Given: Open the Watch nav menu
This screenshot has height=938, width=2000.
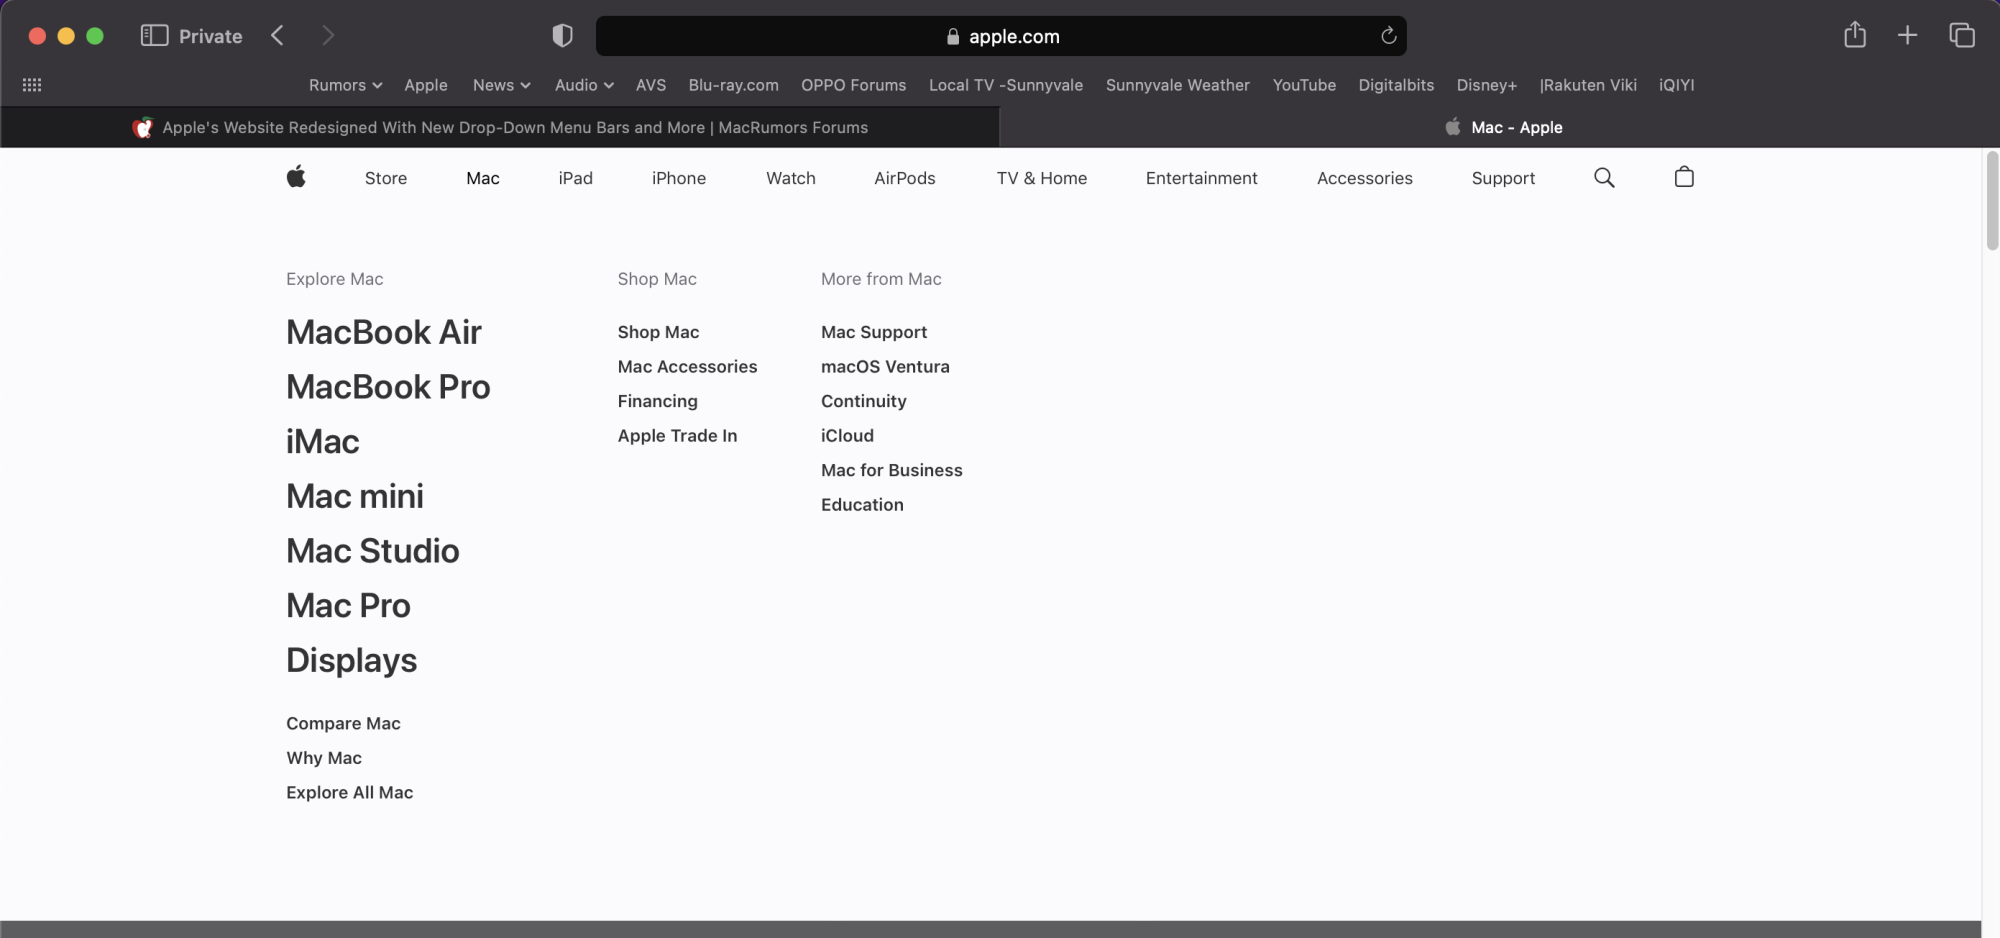Looking at the screenshot, I should pyautogui.click(x=791, y=178).
